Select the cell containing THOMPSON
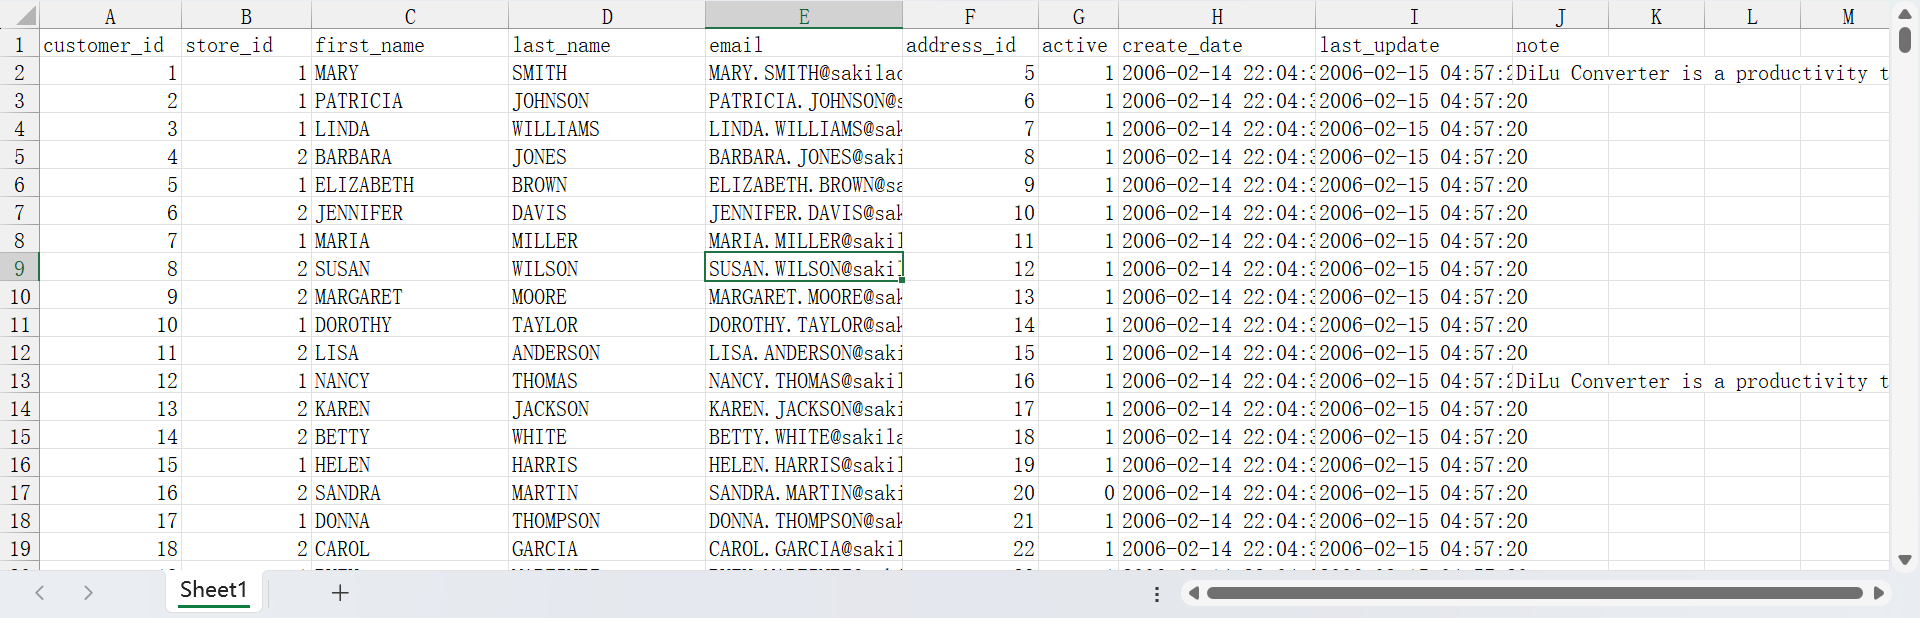 [x=607, y=520]
